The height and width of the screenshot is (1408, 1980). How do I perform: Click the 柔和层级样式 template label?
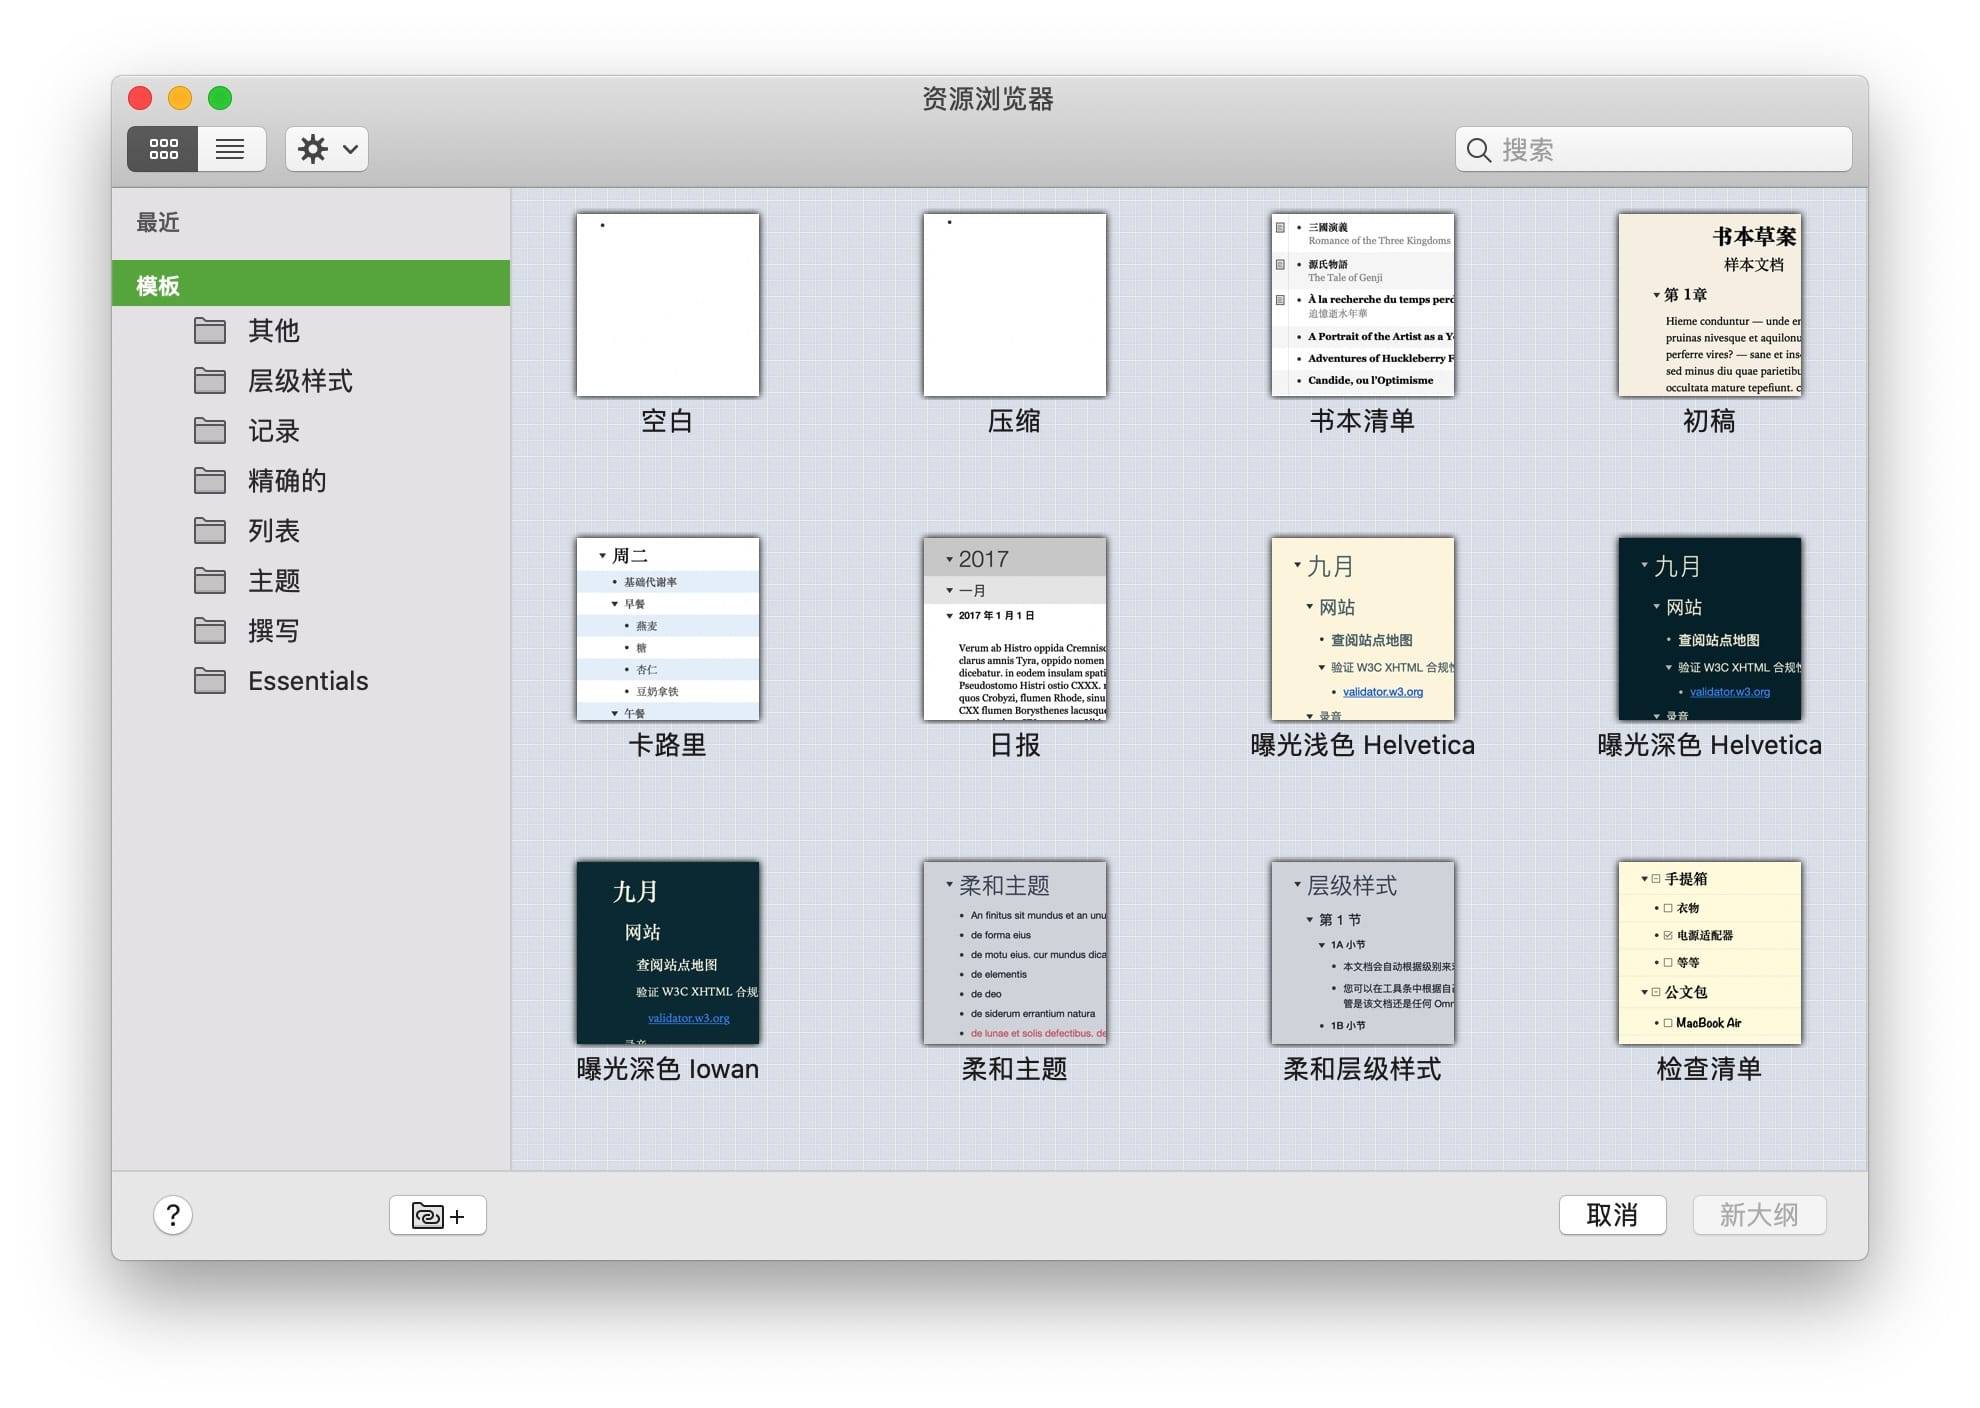click(x=1362, y=1069)
